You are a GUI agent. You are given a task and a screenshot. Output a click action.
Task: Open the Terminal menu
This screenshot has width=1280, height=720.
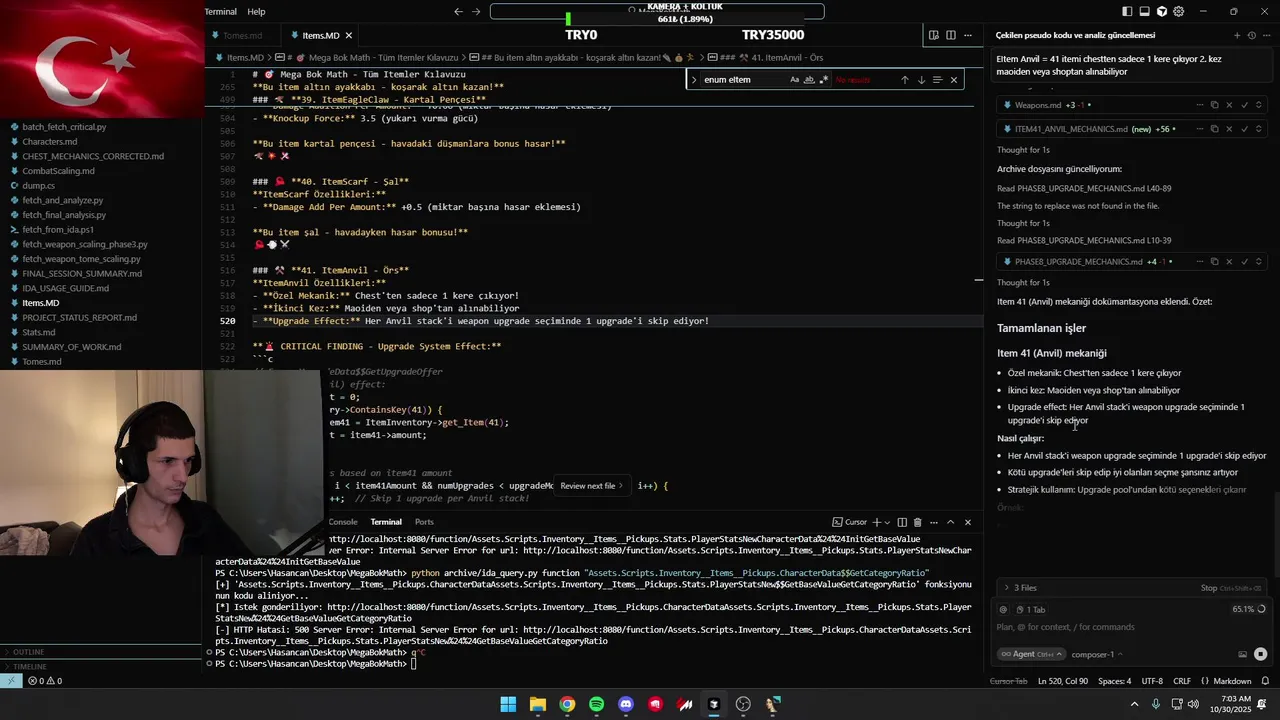(x=221, y=11)
